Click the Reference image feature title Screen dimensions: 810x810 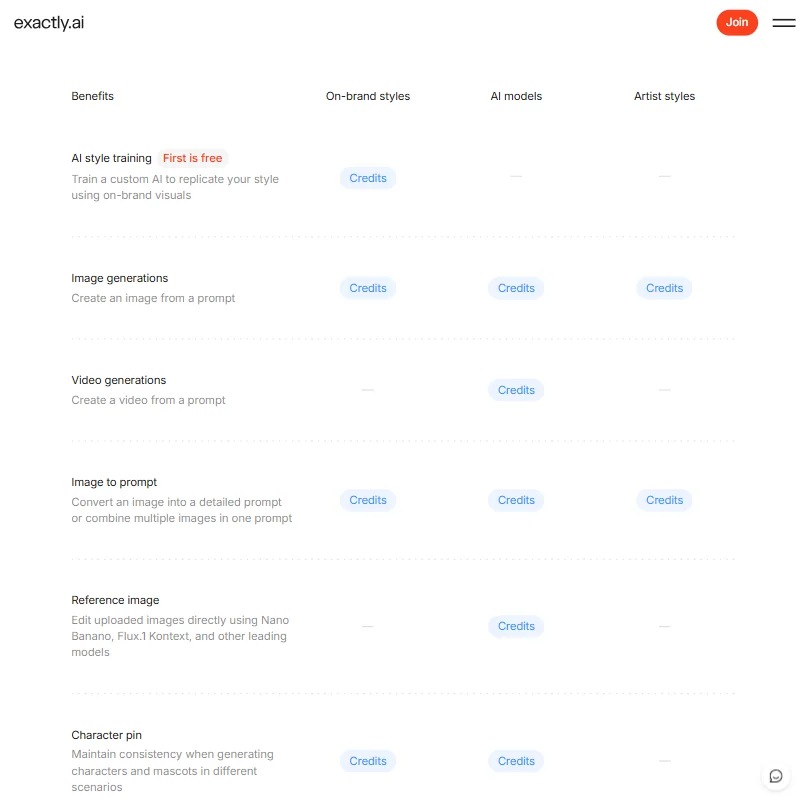click(x=115, y=600)
